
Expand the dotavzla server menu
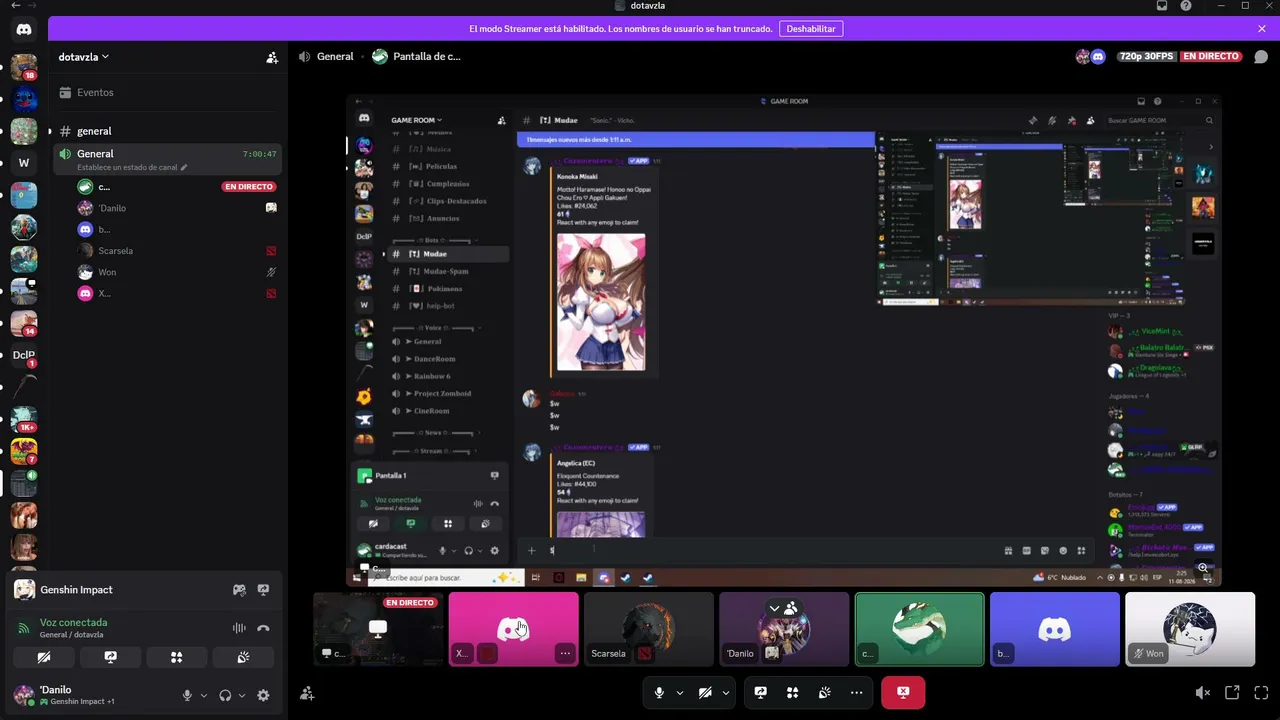click(84, 57)
